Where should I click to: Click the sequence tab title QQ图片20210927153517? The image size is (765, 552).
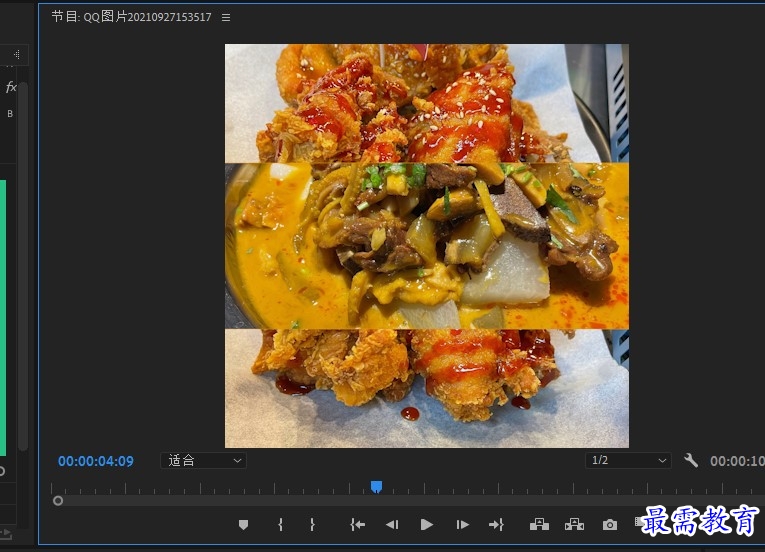pyautogui.click(x=147, y=17)
